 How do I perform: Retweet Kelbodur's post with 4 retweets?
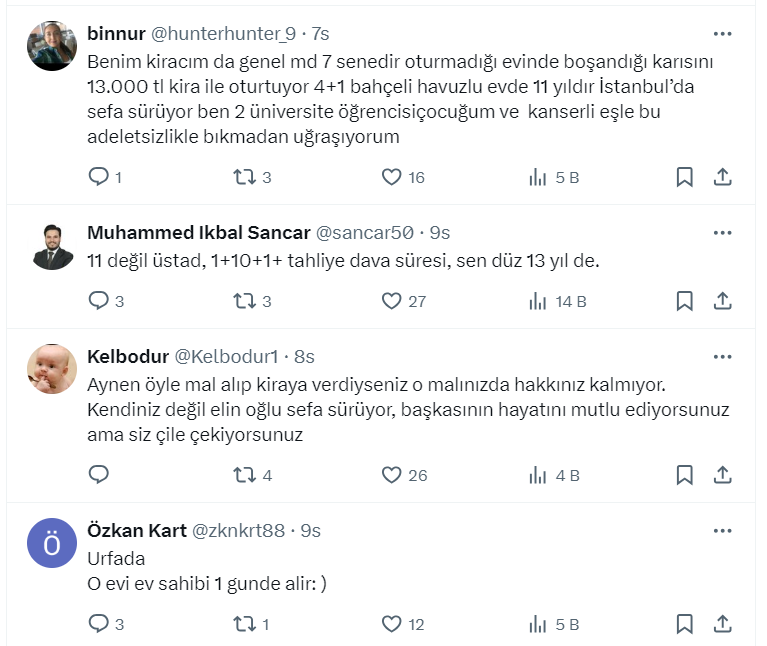coord(243,475)
